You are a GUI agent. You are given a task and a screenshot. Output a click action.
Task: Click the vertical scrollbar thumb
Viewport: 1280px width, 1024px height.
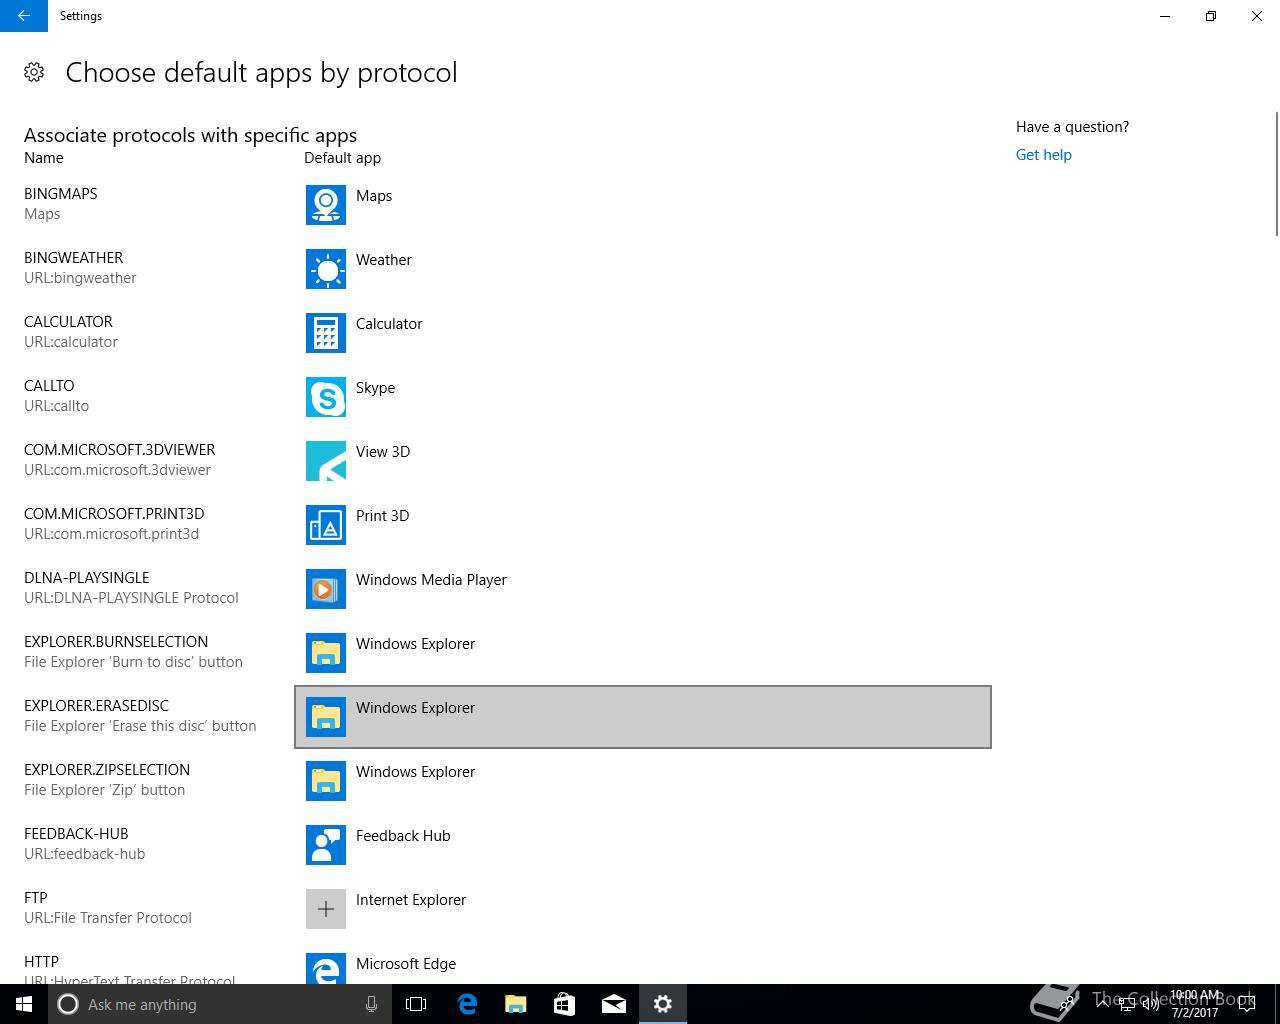[1276, 175]
